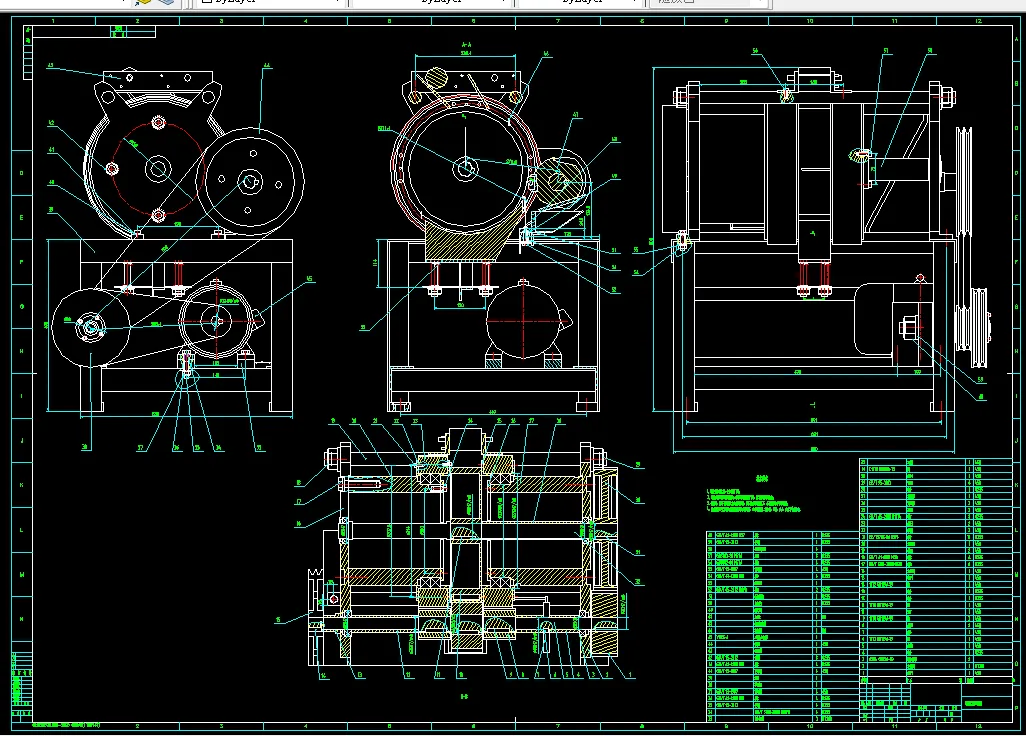
Task: Select part balloon number 58
Action: point(930,50)
